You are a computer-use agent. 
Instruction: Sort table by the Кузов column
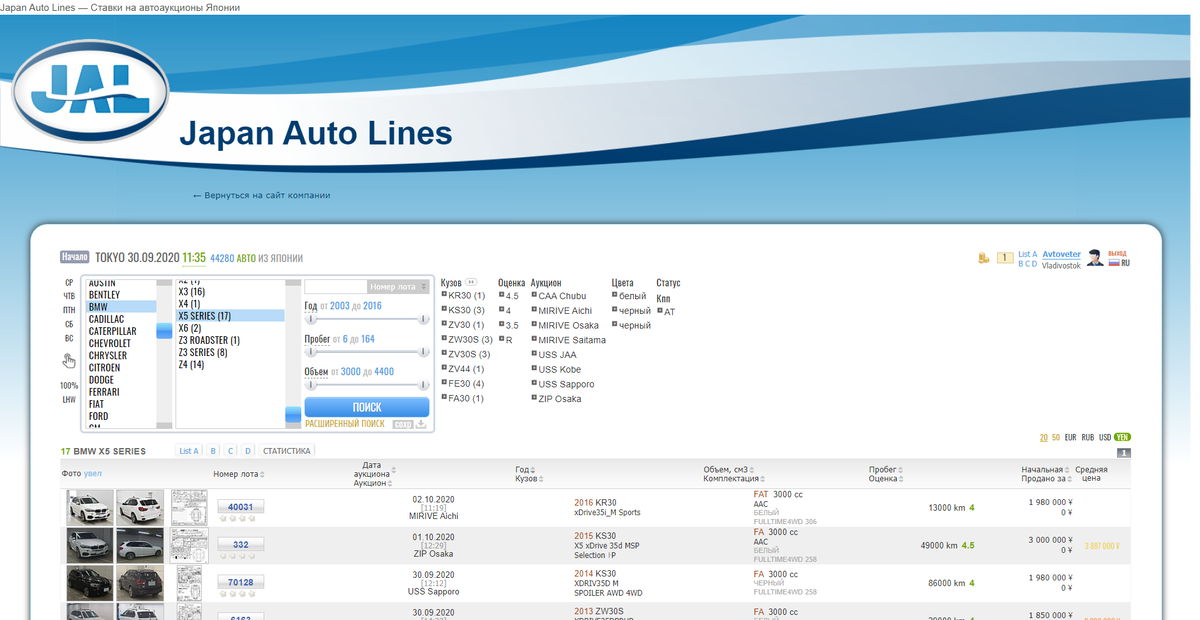pos(529,479)
